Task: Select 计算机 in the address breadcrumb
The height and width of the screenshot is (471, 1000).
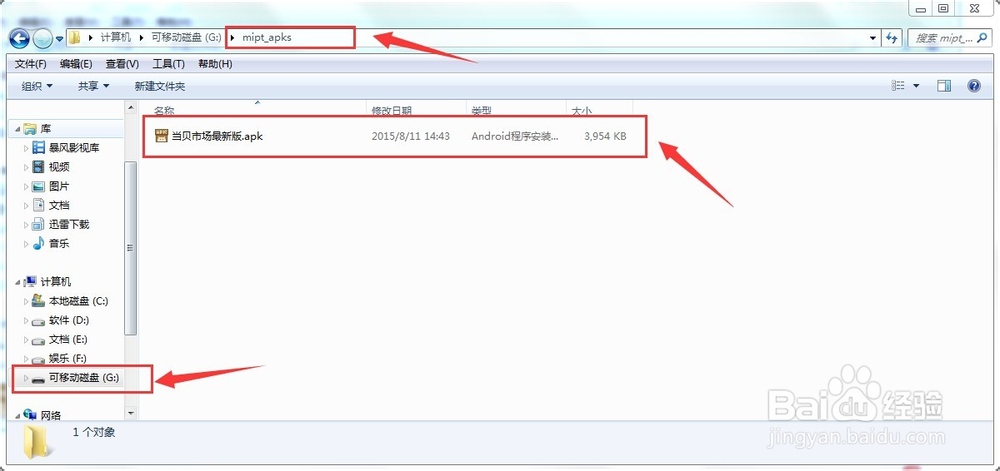Action: [115, 38]
